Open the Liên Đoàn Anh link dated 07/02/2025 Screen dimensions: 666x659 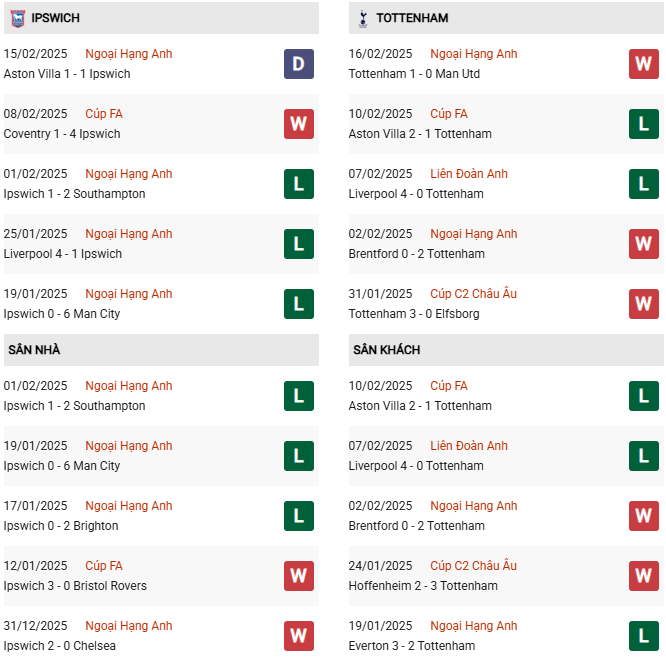point(470,174)
